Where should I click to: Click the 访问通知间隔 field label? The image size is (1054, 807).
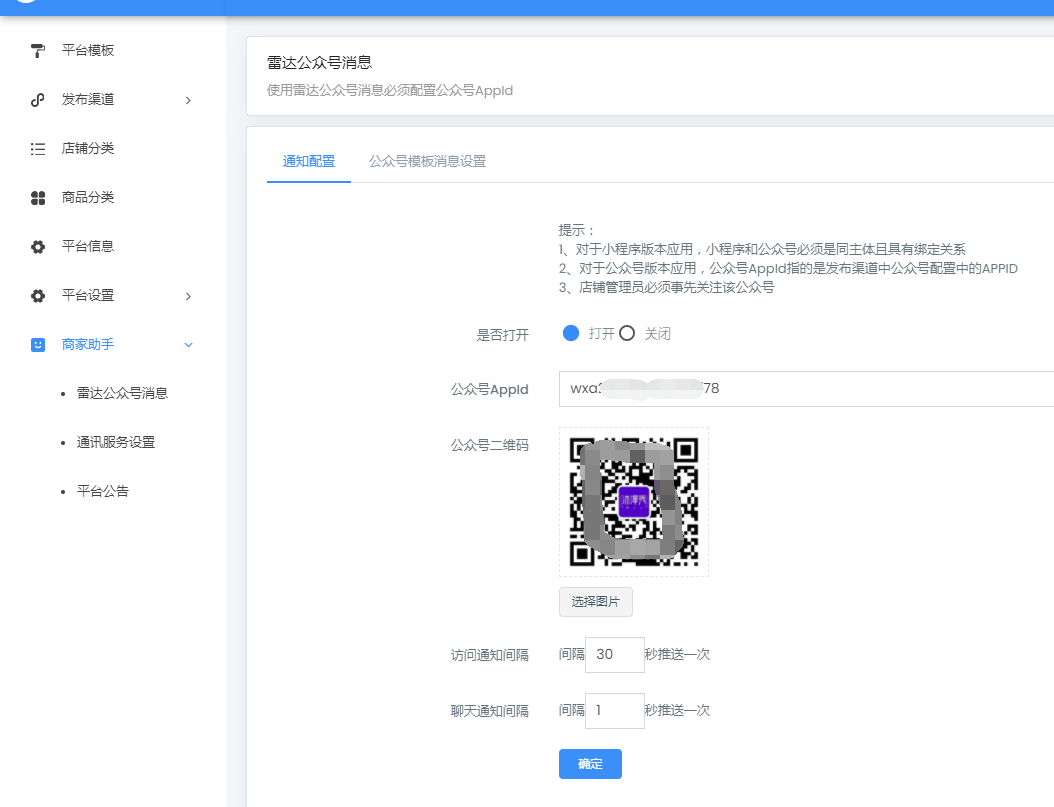click(489, 655)
